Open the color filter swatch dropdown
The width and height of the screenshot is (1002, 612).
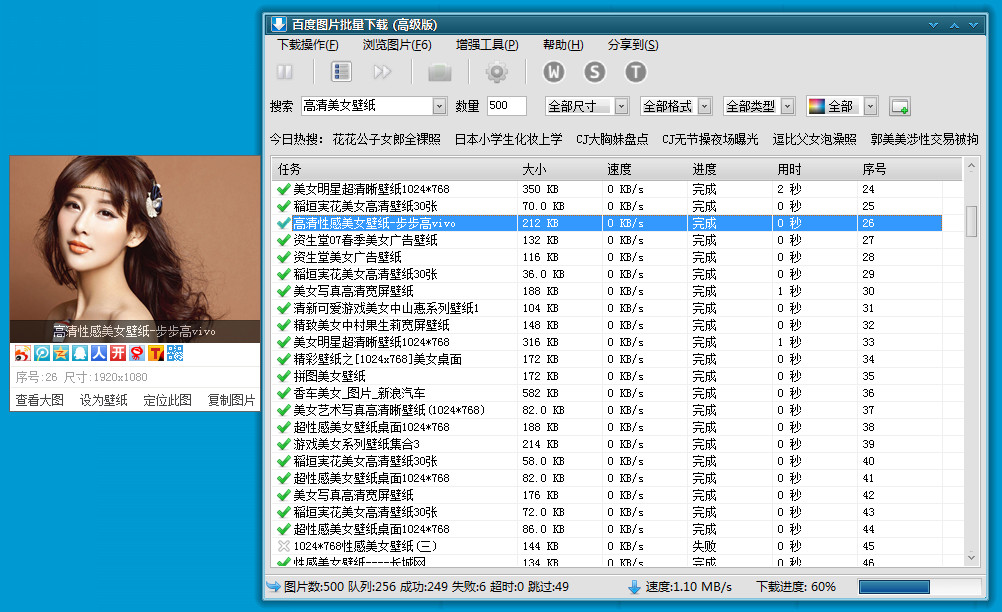(x=870, y=106)
